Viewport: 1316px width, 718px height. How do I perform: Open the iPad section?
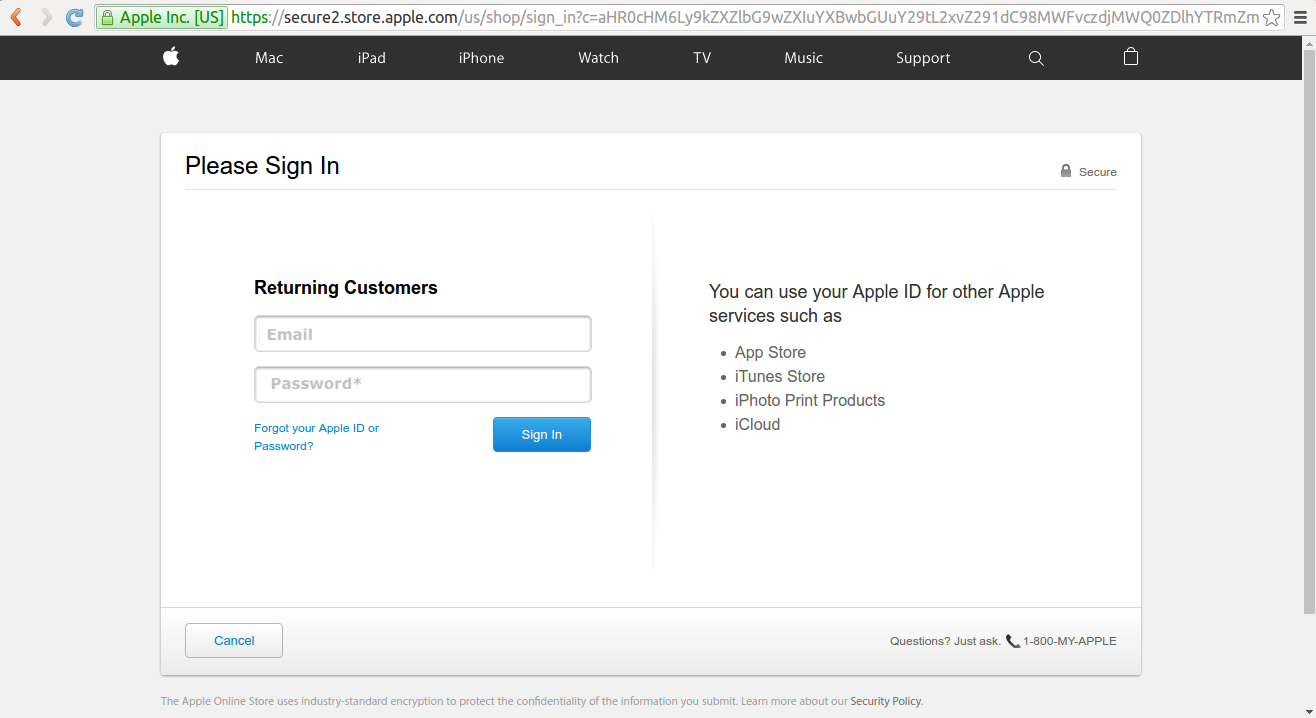372,58
